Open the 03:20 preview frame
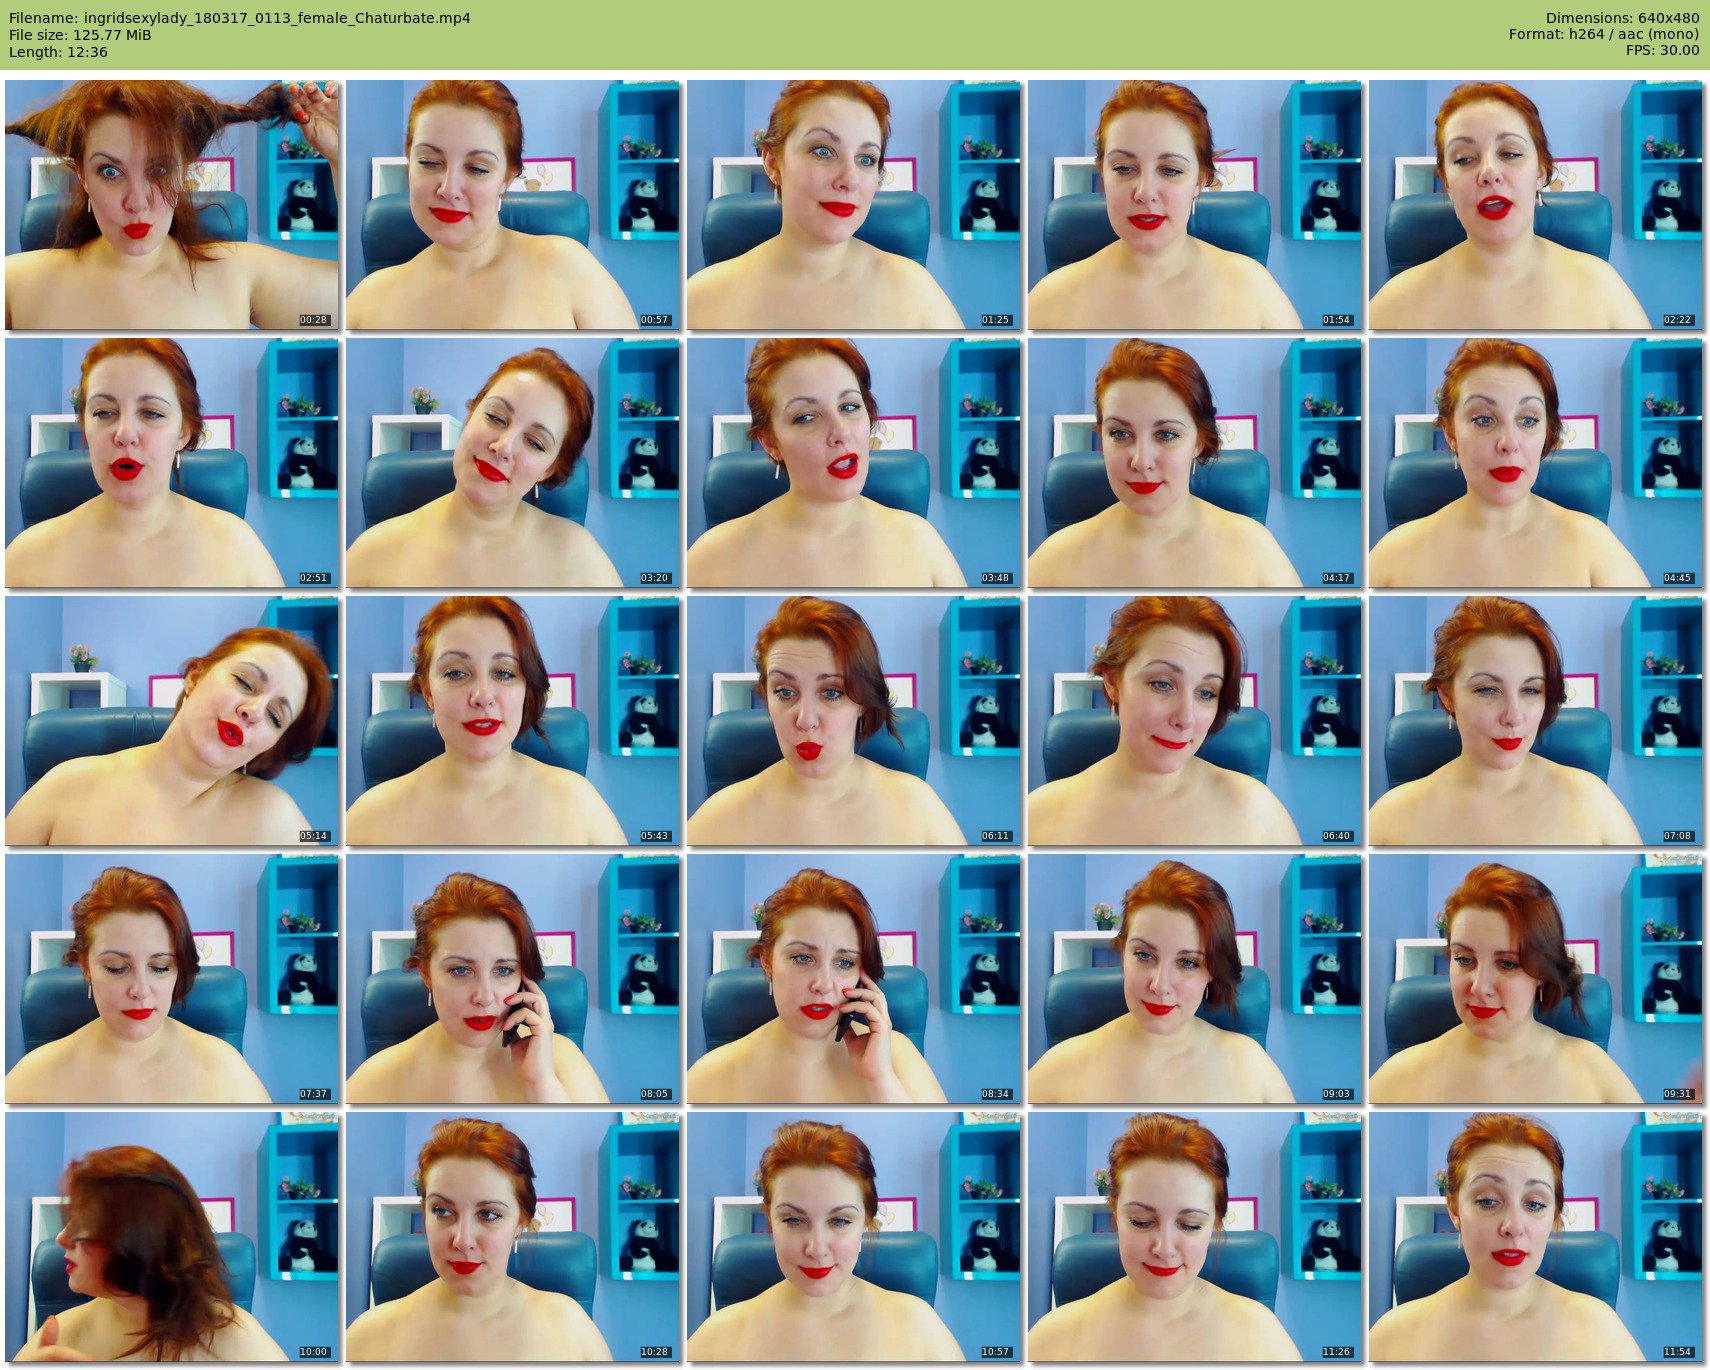The height and width of the screenshot is (1370, 1710). coord(513,463)
